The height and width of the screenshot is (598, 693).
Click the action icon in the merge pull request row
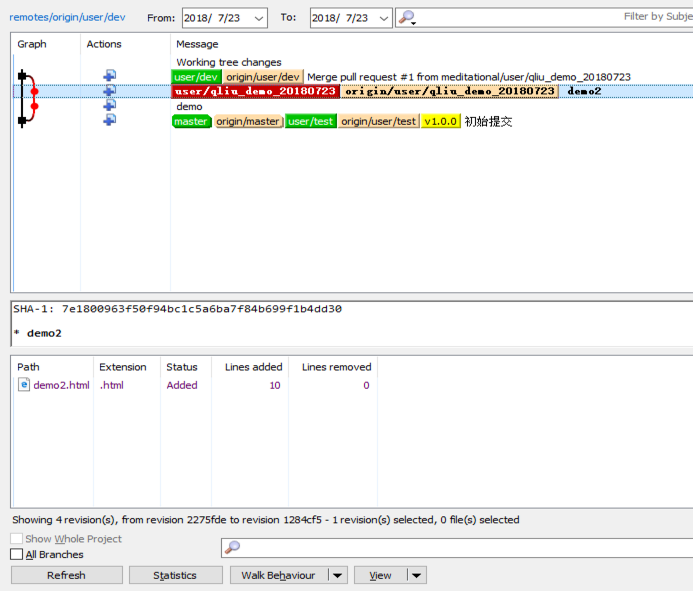pos(109,76)
